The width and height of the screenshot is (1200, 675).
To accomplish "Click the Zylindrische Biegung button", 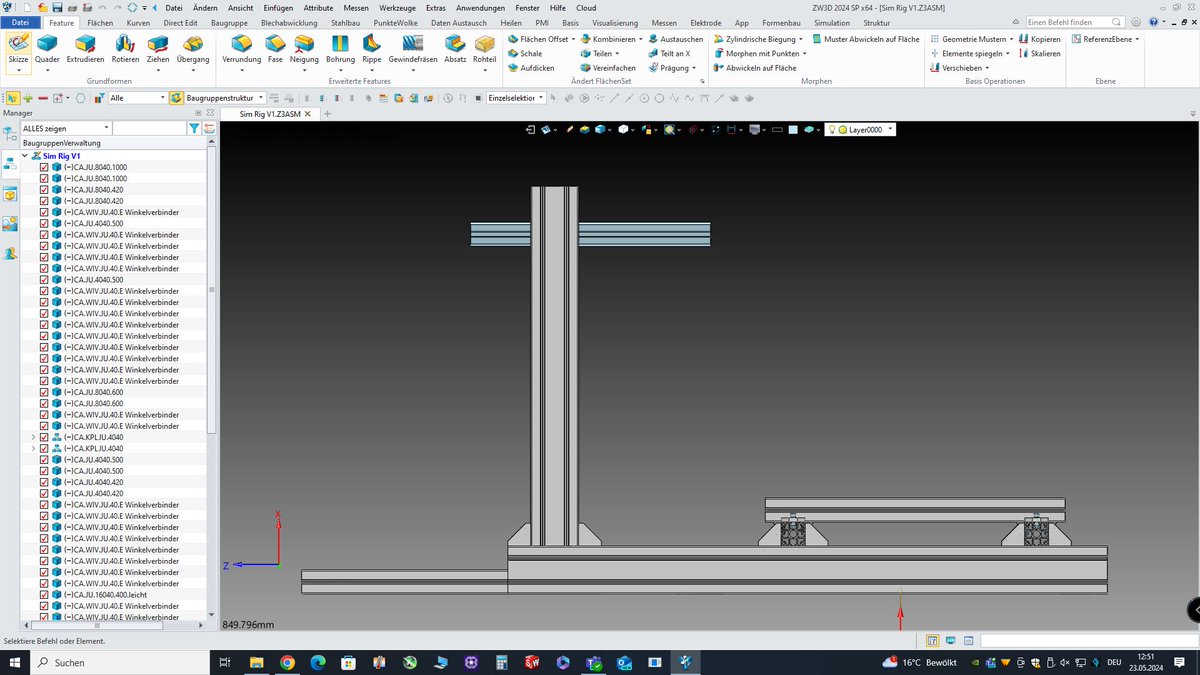I will [758, 39].
